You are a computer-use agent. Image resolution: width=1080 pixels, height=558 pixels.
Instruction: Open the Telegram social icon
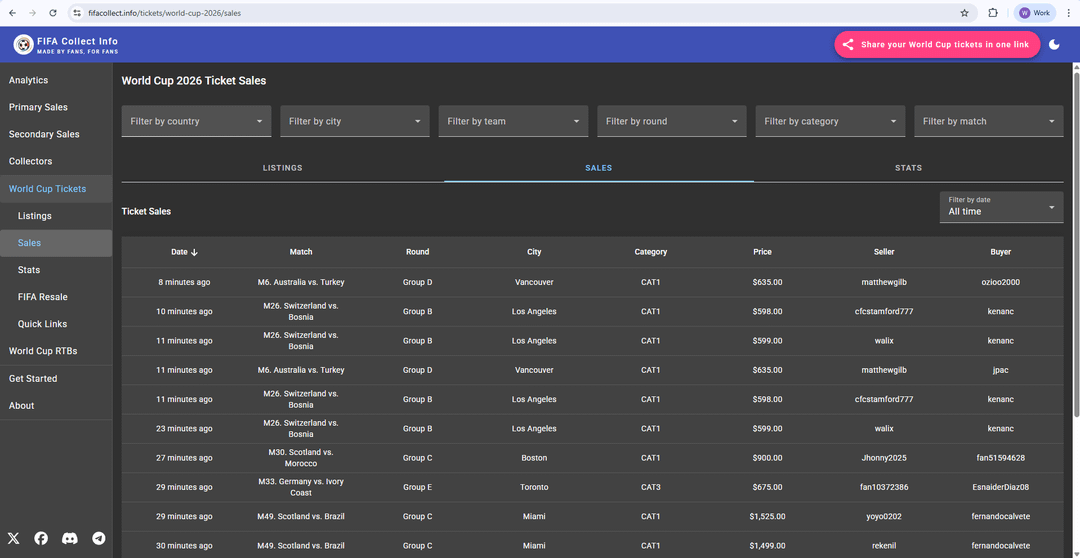[98, 538]
